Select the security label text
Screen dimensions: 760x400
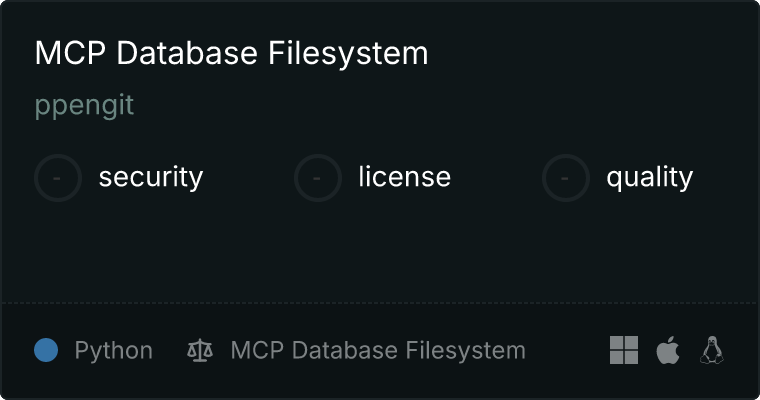pos(151,178)
